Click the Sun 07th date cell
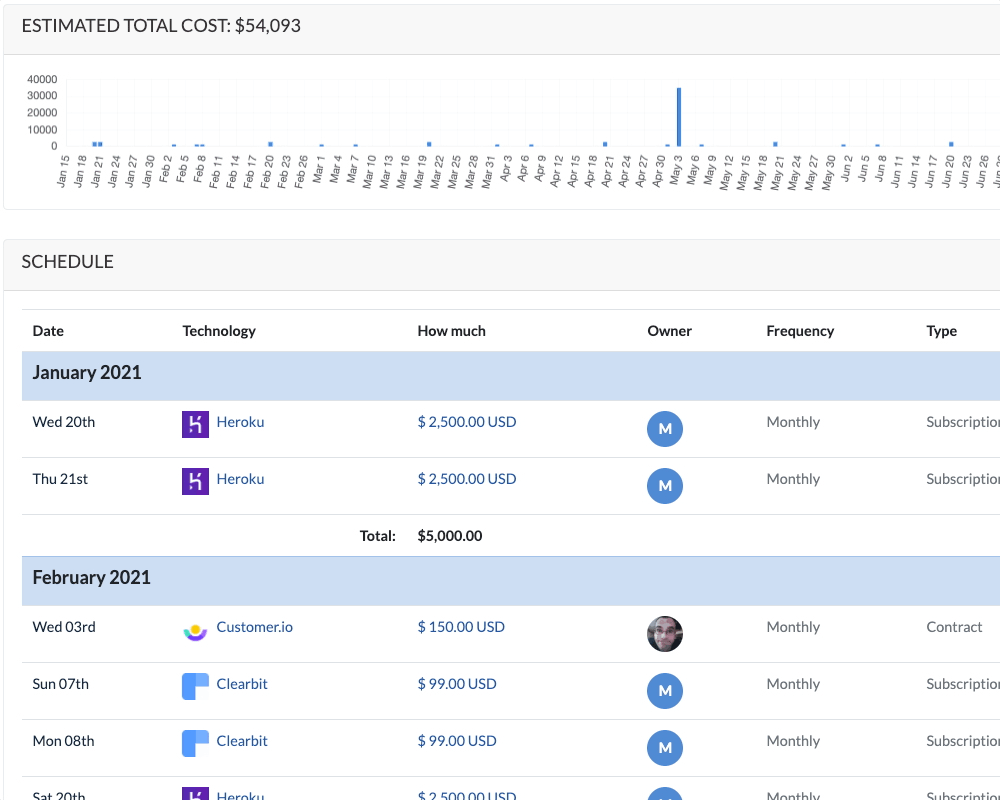Image resolution: width=1000 pixels, height=800 pixels. pyautogui.click(x=61, y=683)
